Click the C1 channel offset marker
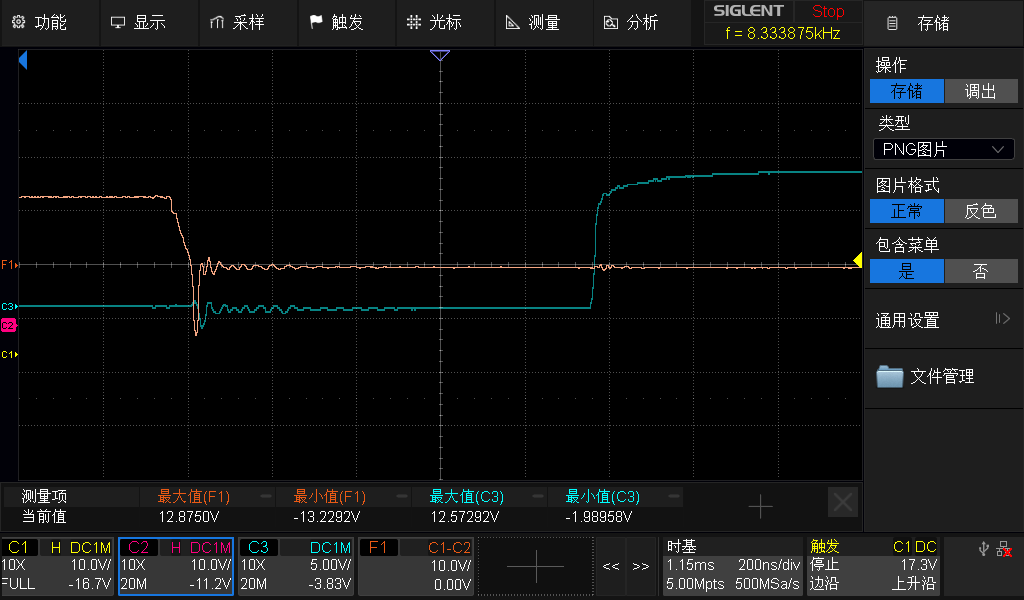Image resolution: width=1024 pixels, height=600 pixels. point(9,355)
